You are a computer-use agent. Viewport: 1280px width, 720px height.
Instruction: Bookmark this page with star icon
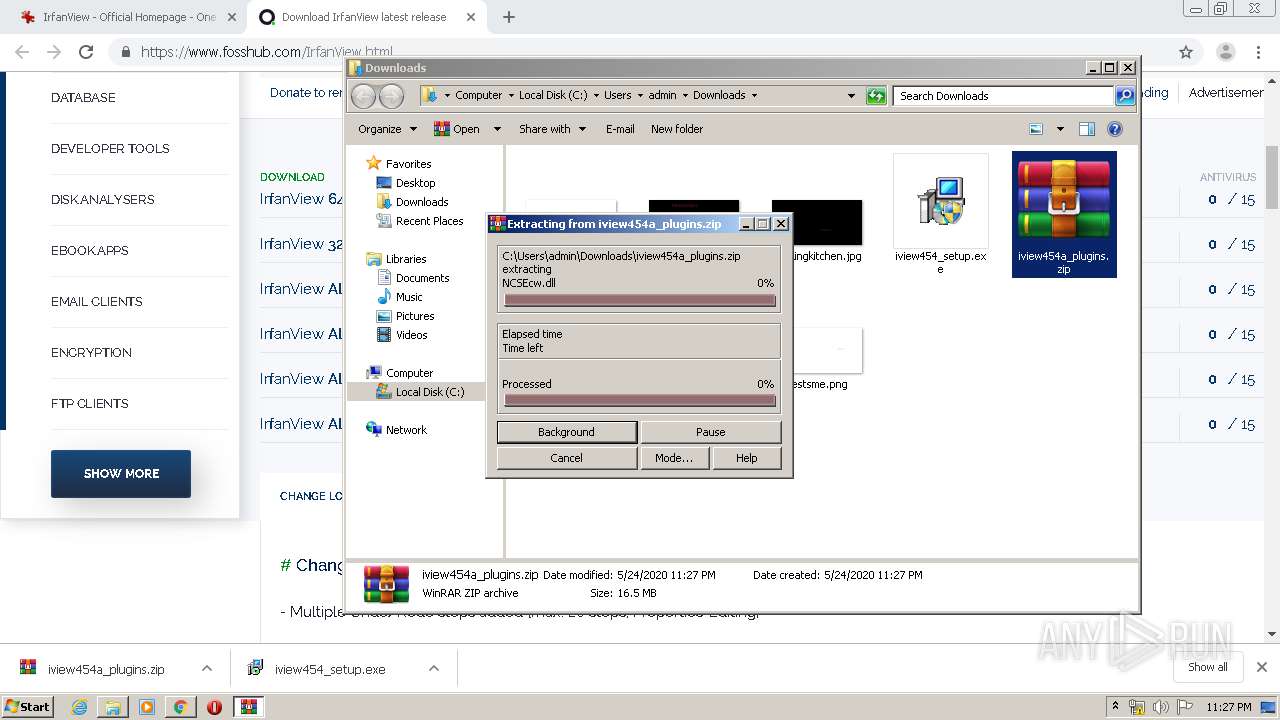point(1186,52)
